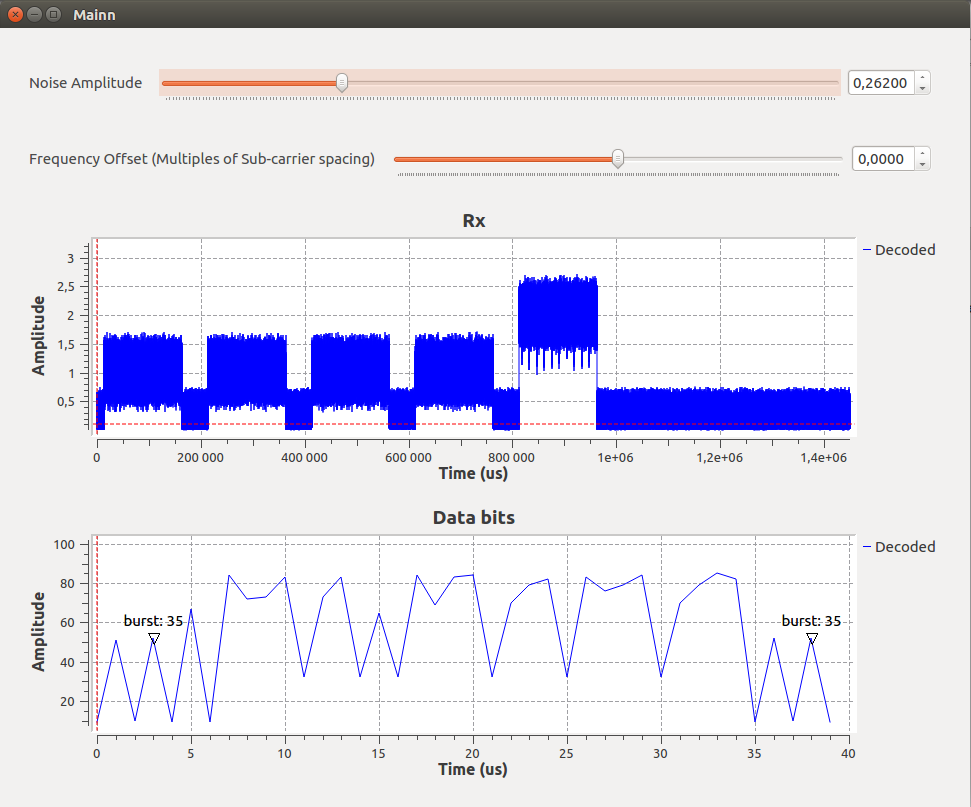Focus the Noise Amplitude value field
Screen dimensions: 971x807
880,83
